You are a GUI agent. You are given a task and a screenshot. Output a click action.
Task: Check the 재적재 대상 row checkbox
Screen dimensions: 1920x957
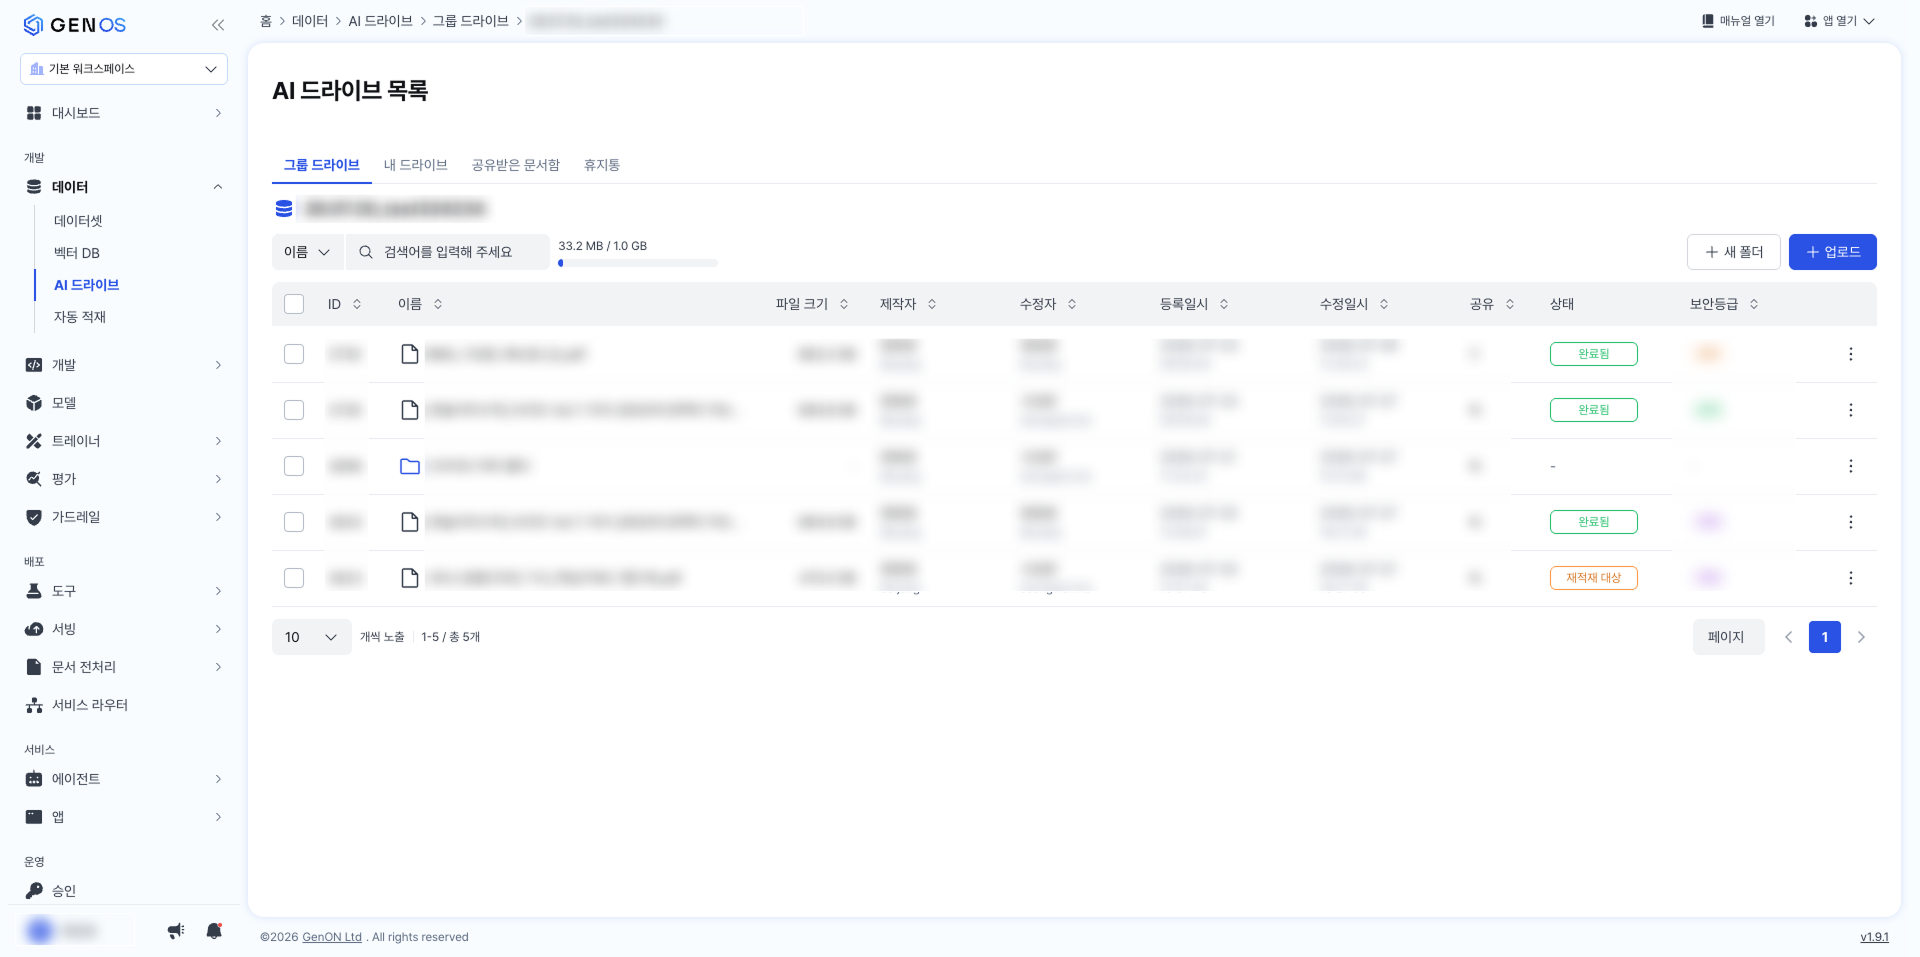(294, 578)
